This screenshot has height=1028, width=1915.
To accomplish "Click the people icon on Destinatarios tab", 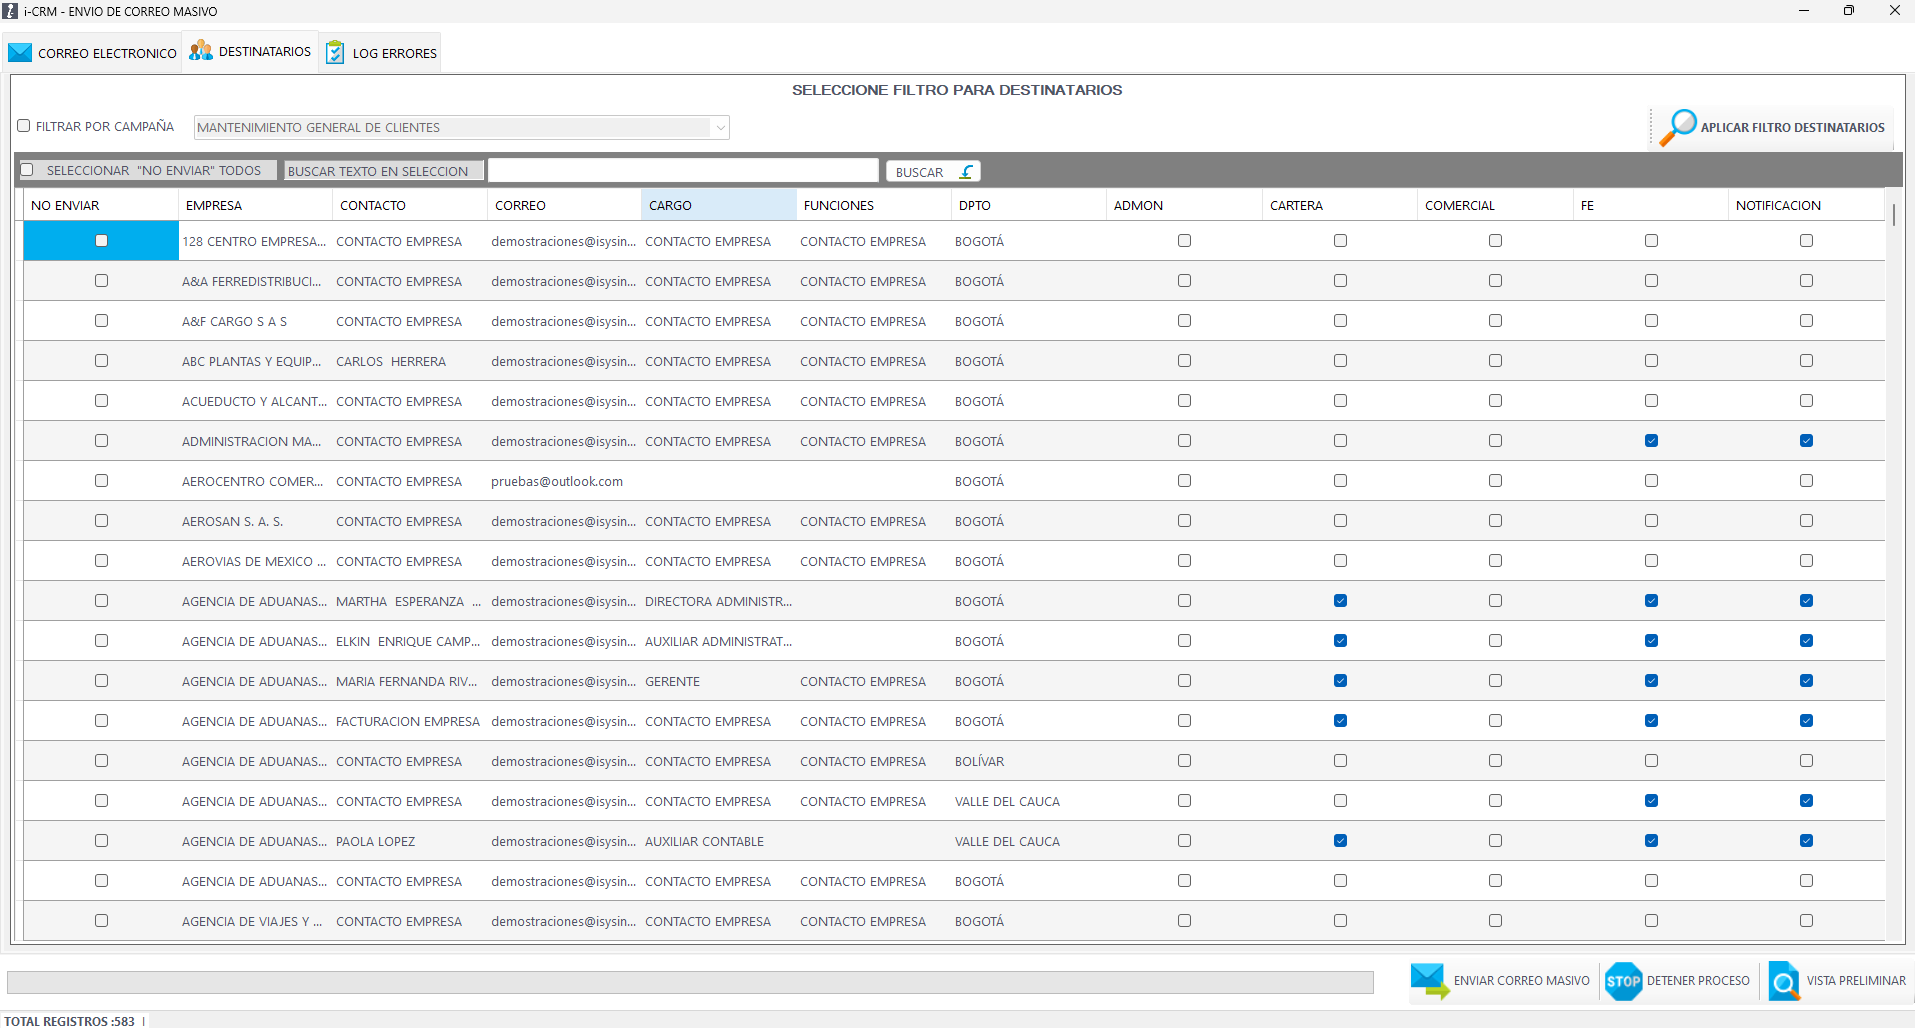I will coord(201,51).
